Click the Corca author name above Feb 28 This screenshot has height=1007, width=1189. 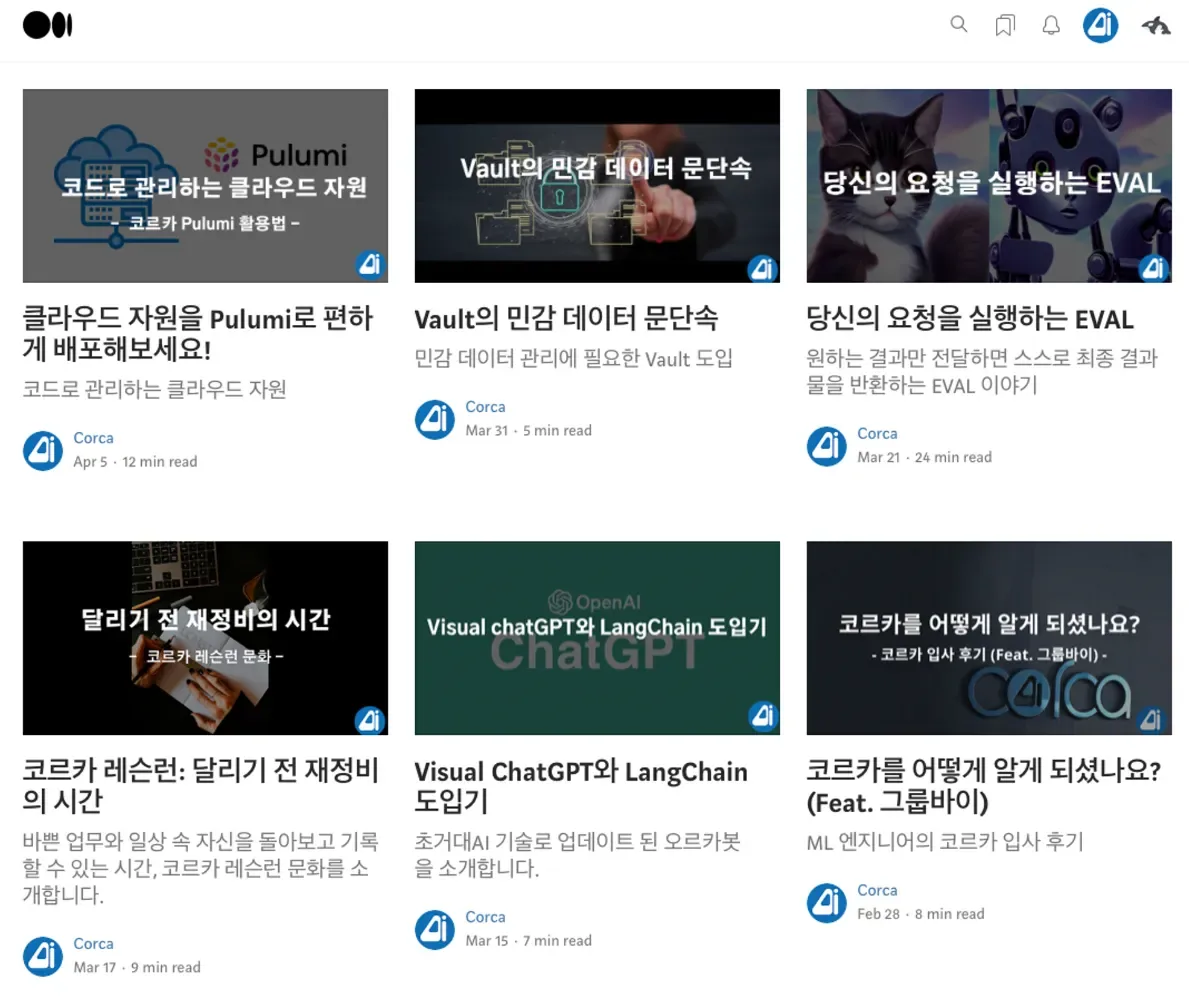click(877, 889)
